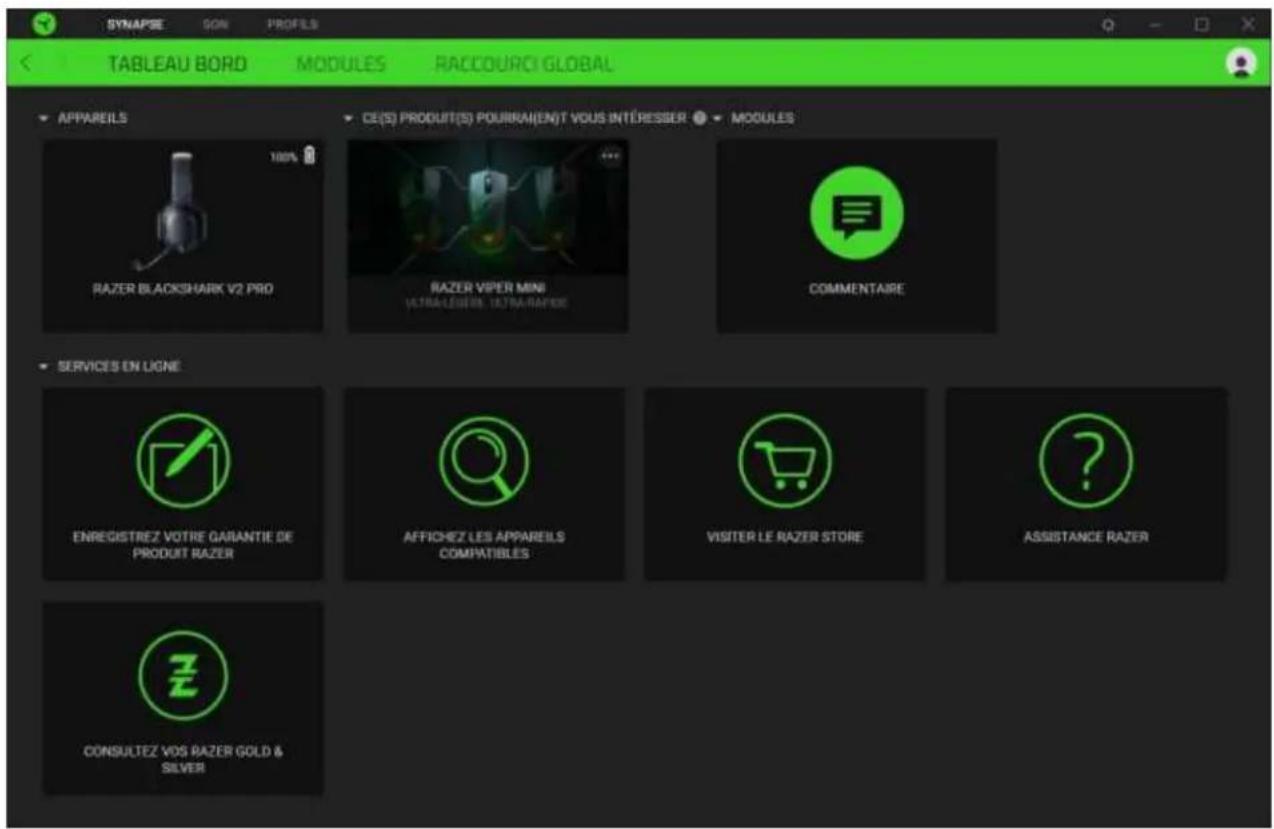Open the Modules tab in green bar

(341, 64)
